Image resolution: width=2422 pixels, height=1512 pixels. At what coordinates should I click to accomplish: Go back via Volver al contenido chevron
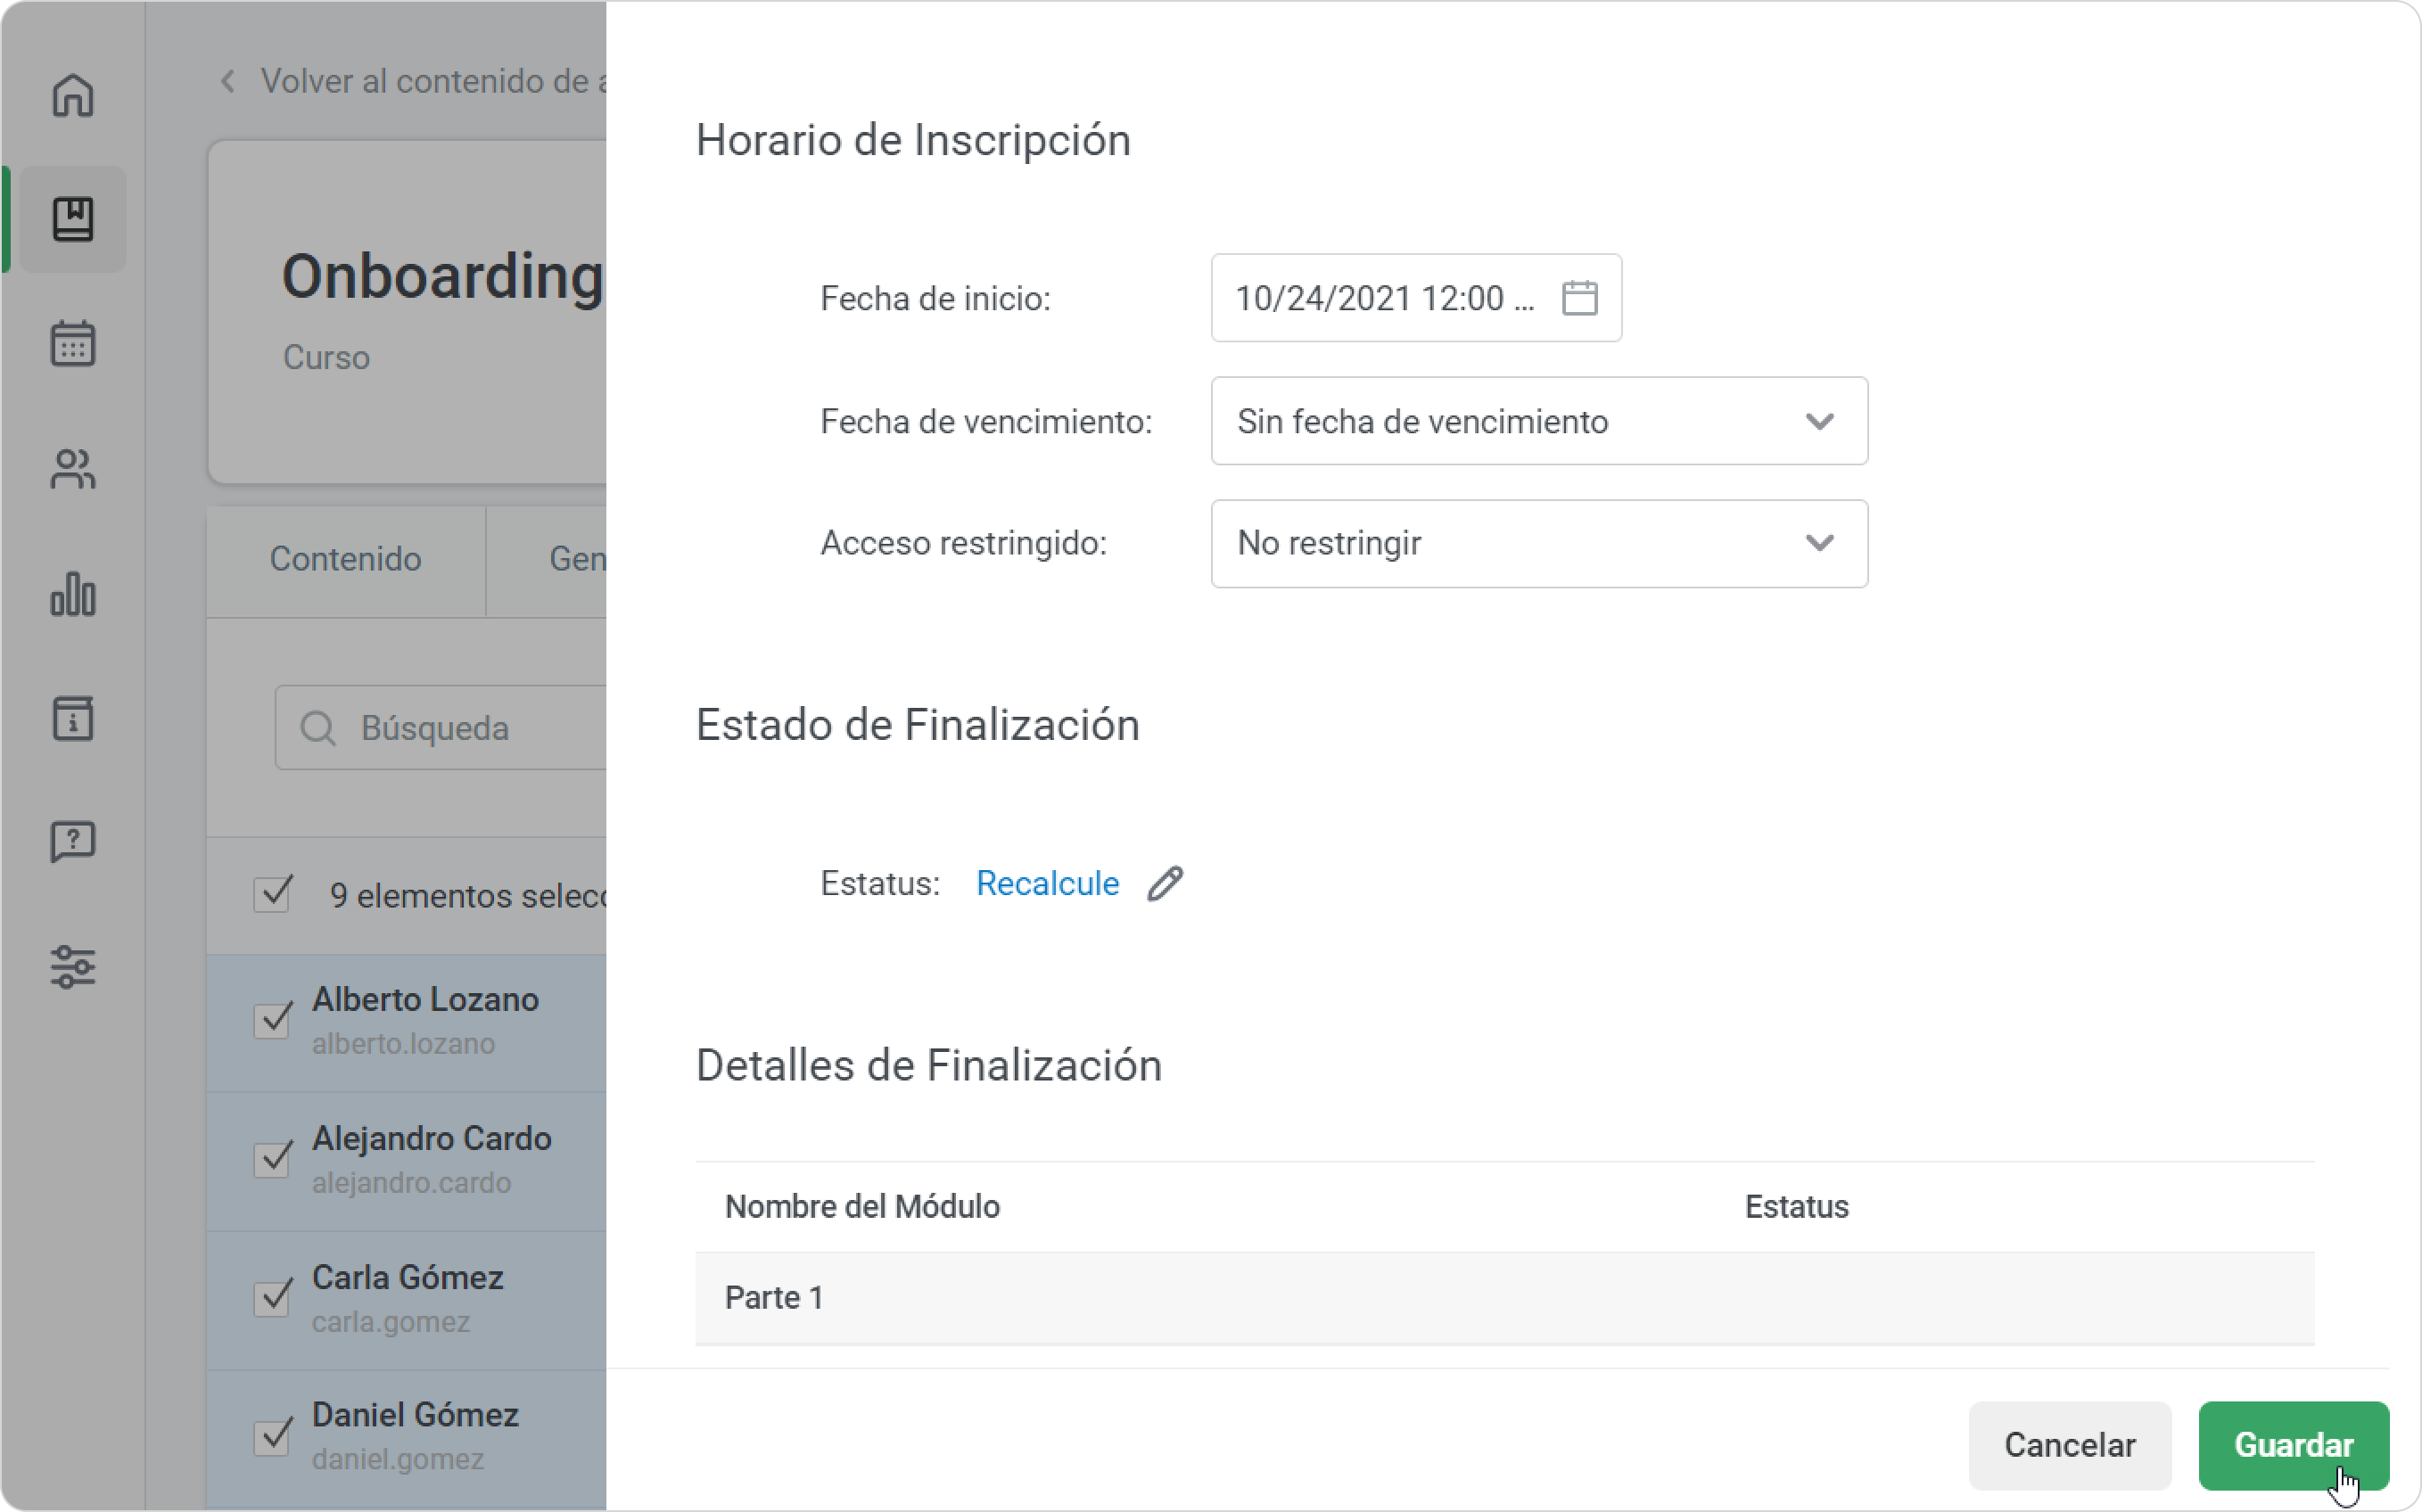pyautogui.click(x=228, y=81)
